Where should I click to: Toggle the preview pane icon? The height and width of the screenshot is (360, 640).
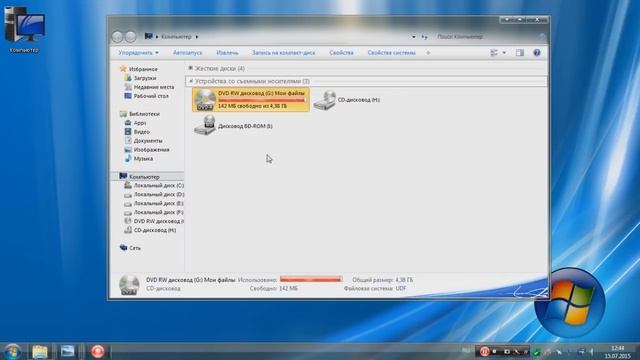coord(520,53)
